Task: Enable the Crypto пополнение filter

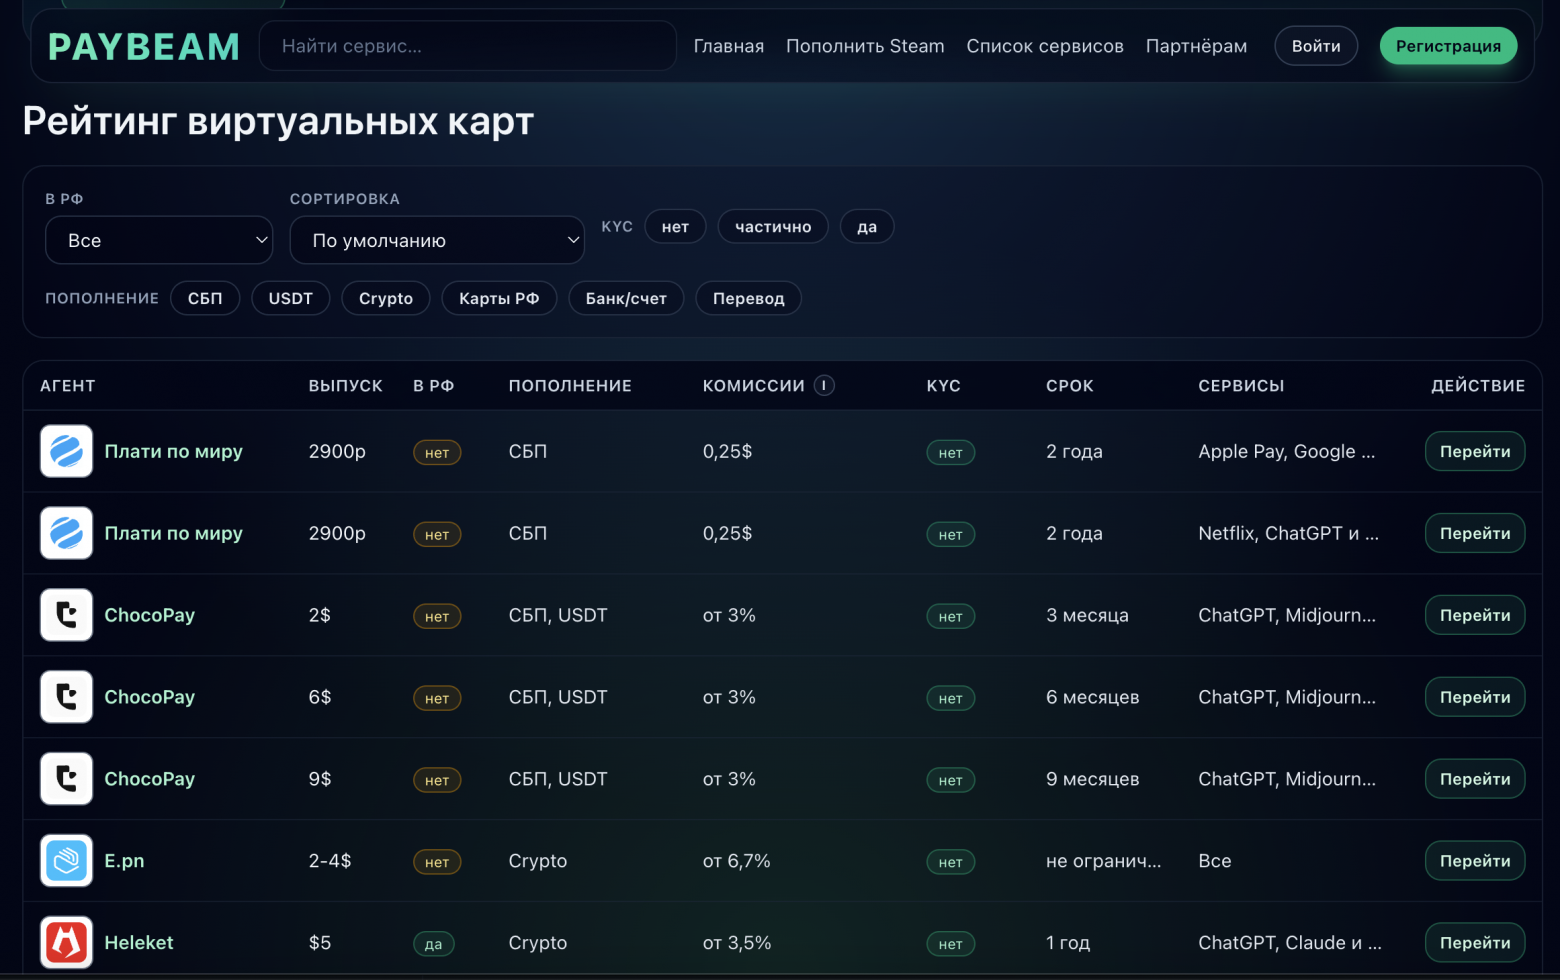Action: click(x=385, y=298)
